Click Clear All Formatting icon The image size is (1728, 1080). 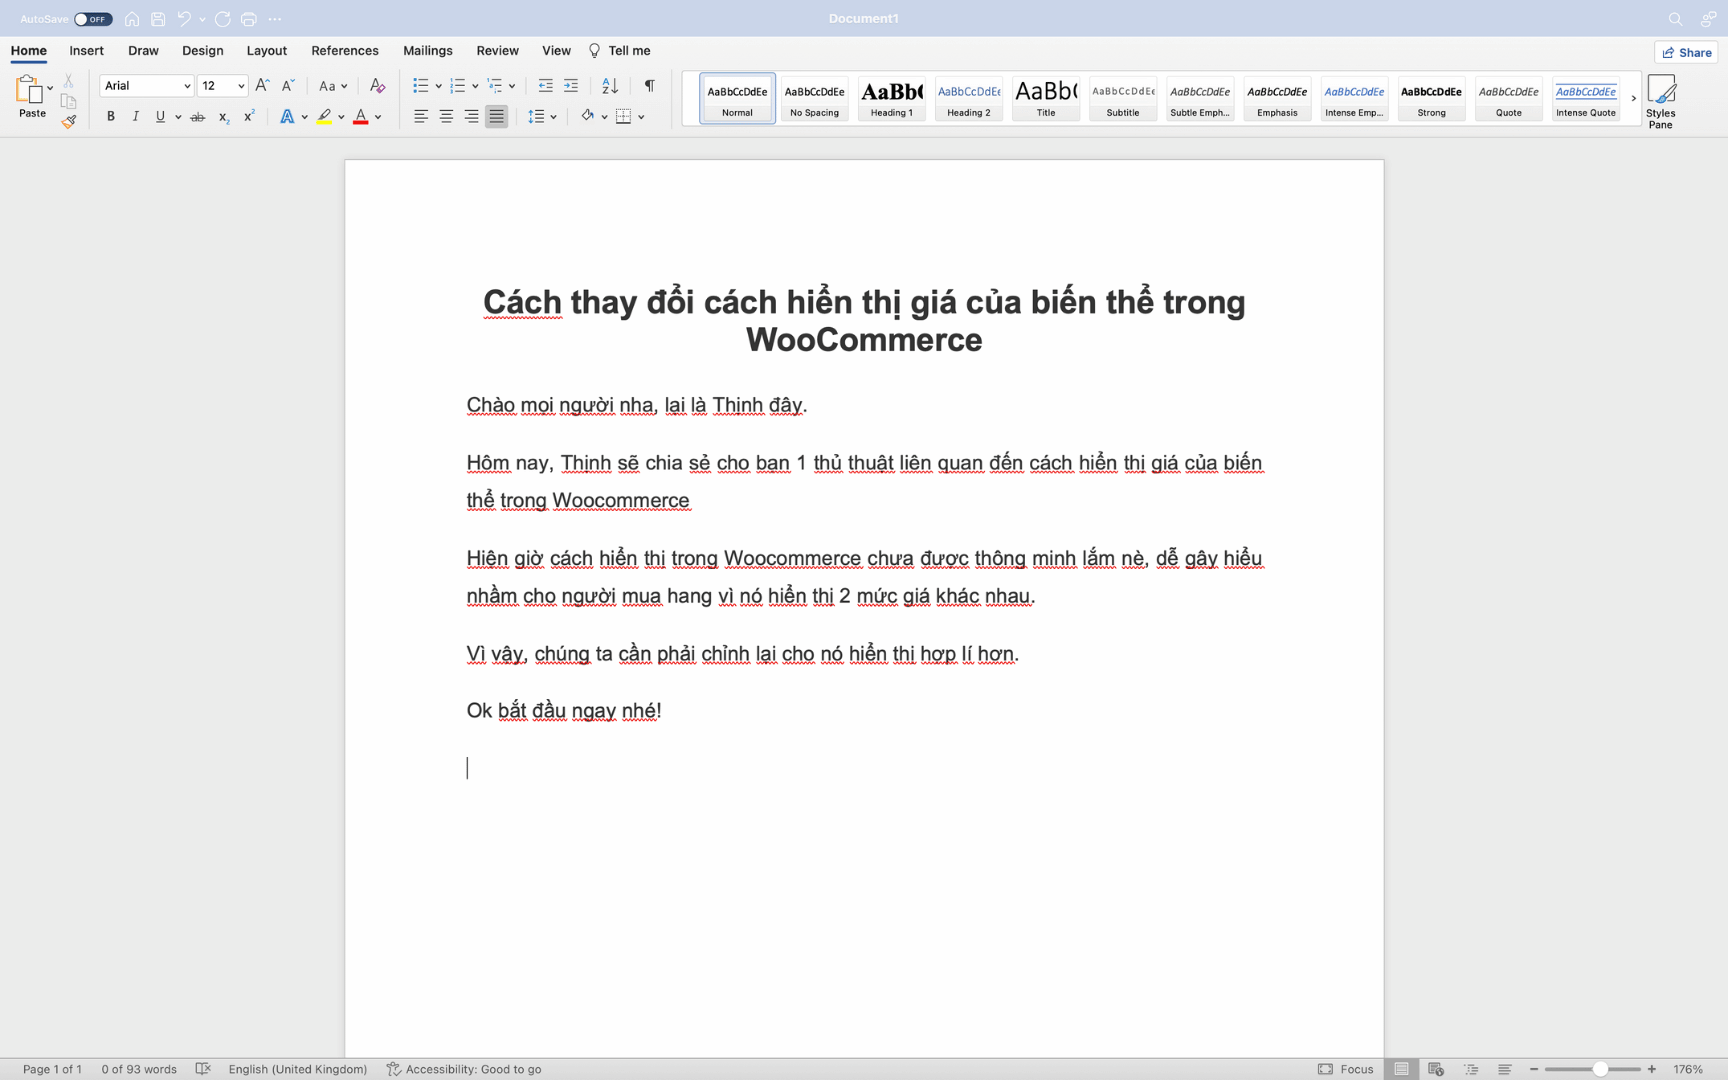tap(377, 86)
